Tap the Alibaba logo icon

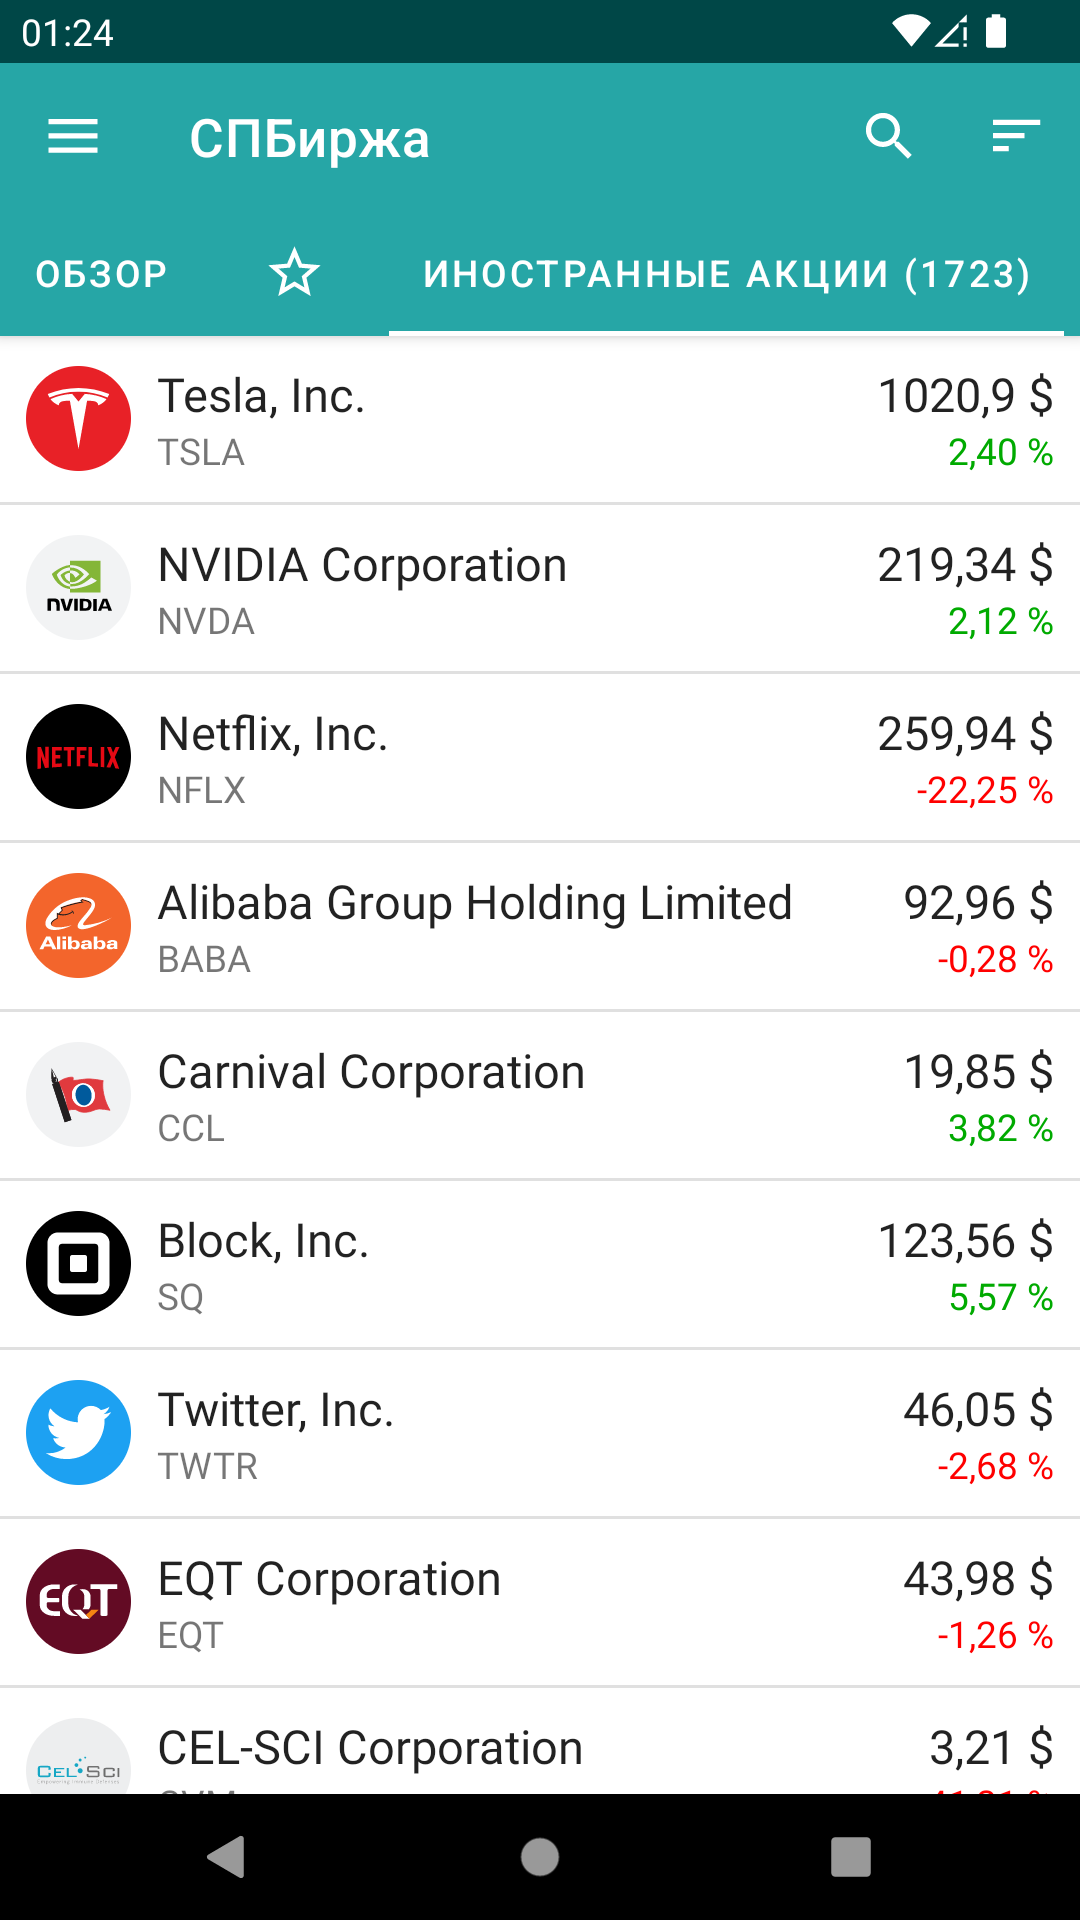pos(78,926)
